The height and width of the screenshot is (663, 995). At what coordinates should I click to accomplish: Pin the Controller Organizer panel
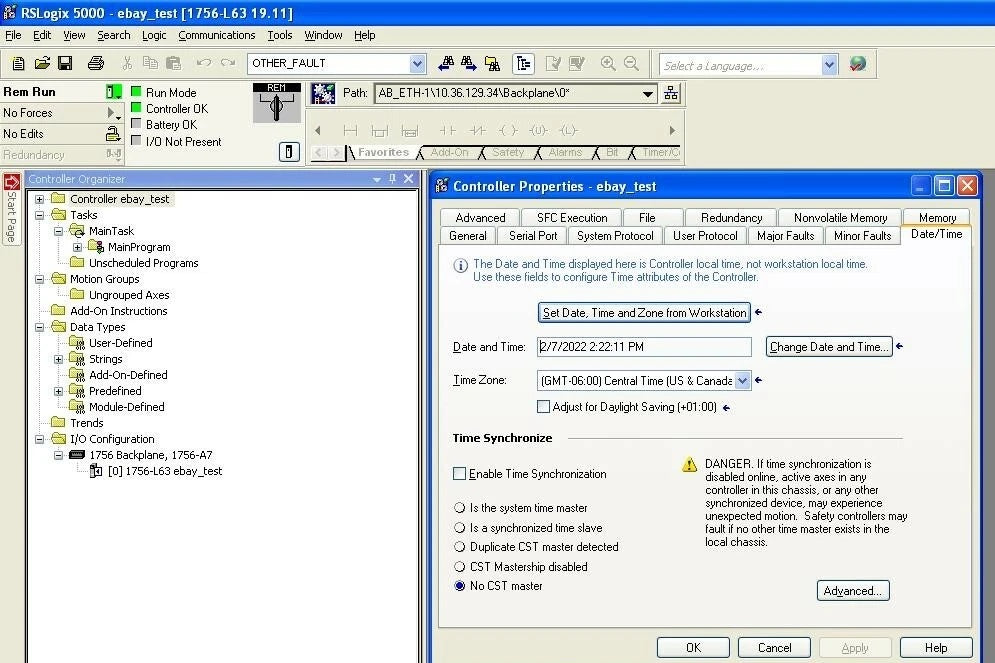point(392,179)
